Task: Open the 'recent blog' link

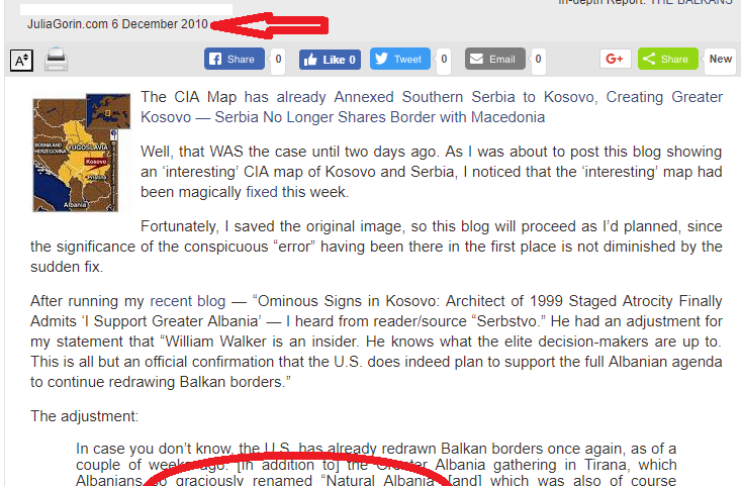Action: 188,301
